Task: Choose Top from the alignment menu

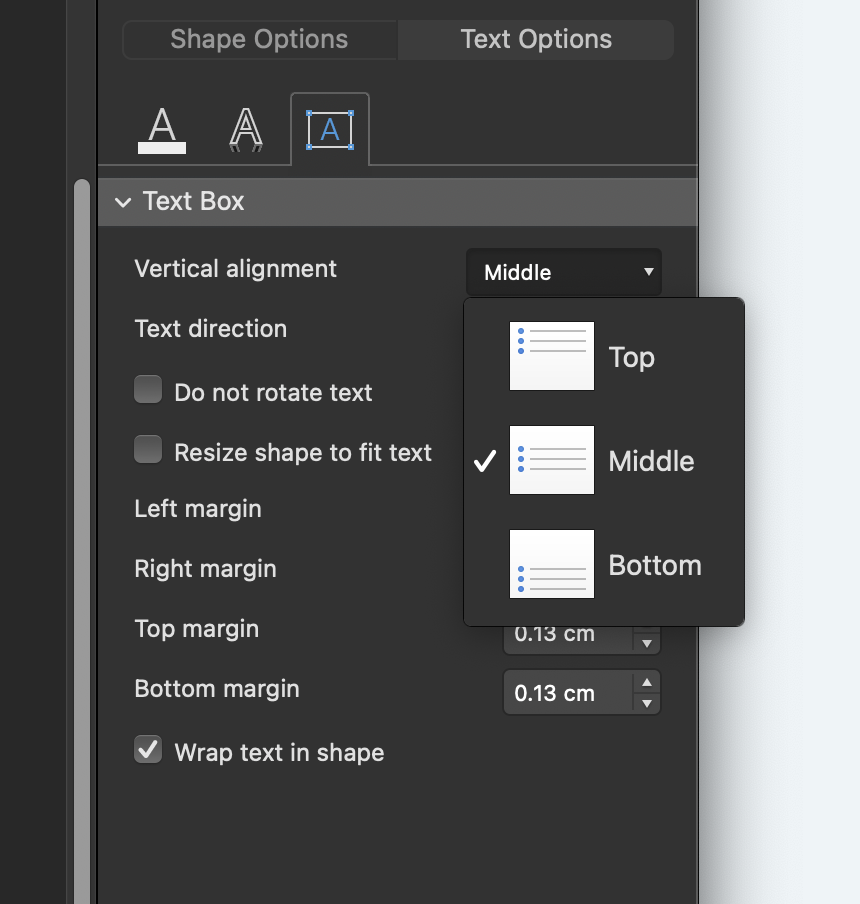Action: 631,357
